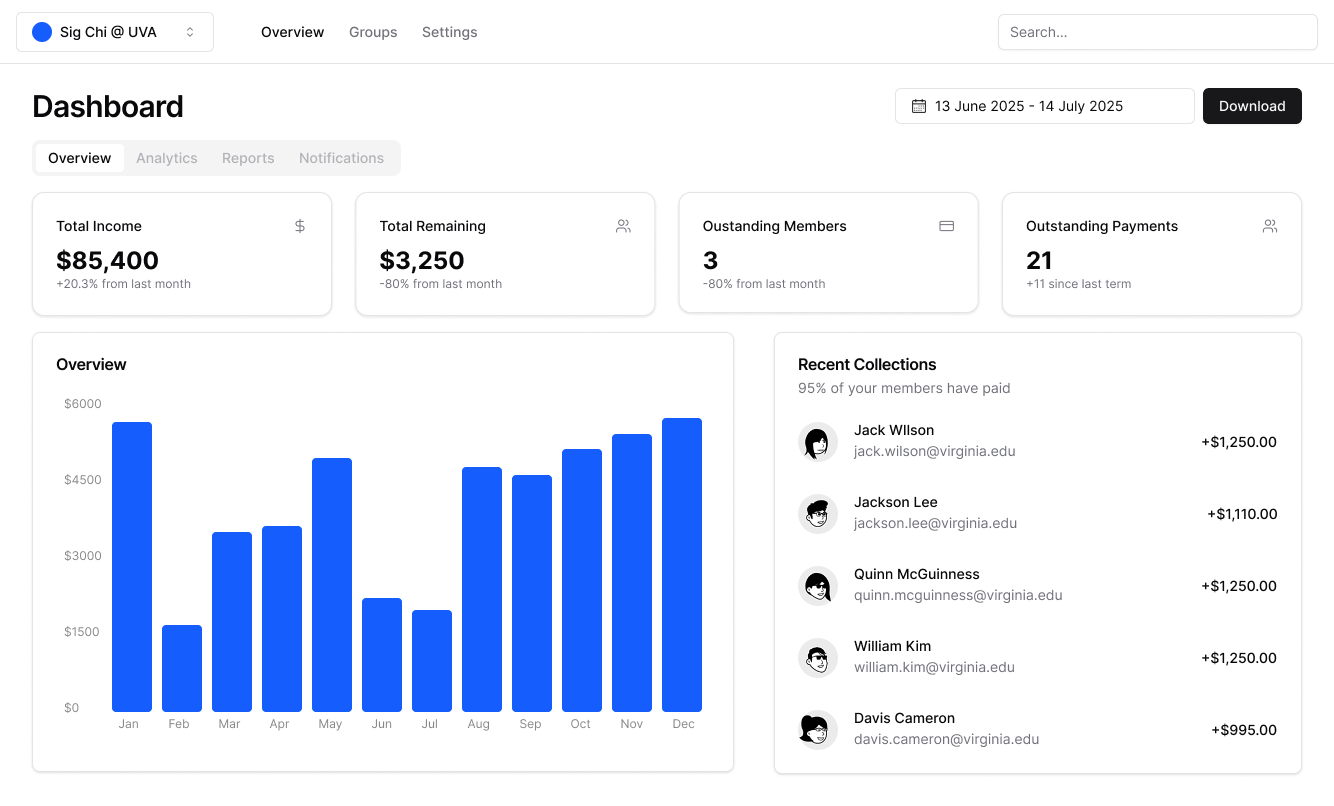Click Jack Wilson's avatar
Viewport: 1334px width, 806px height.
pos(817,442)
